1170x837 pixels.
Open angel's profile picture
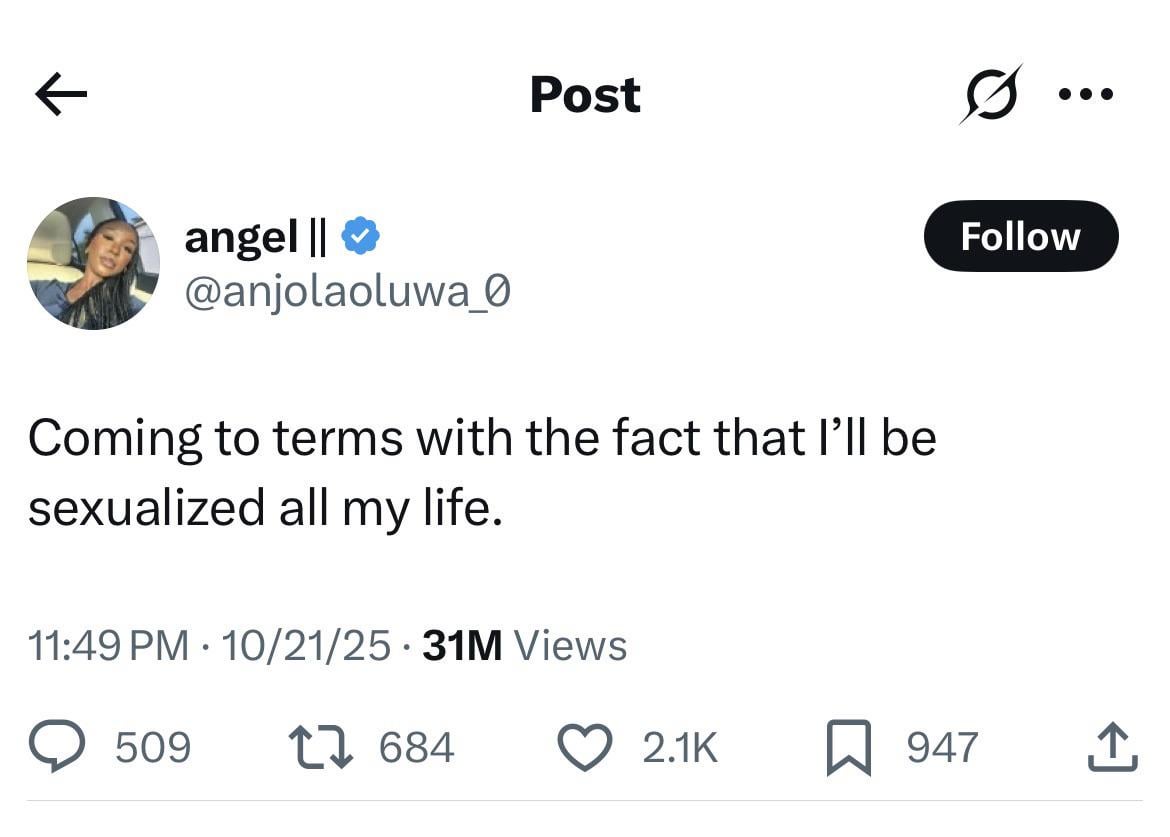click(x=93, y=263)
